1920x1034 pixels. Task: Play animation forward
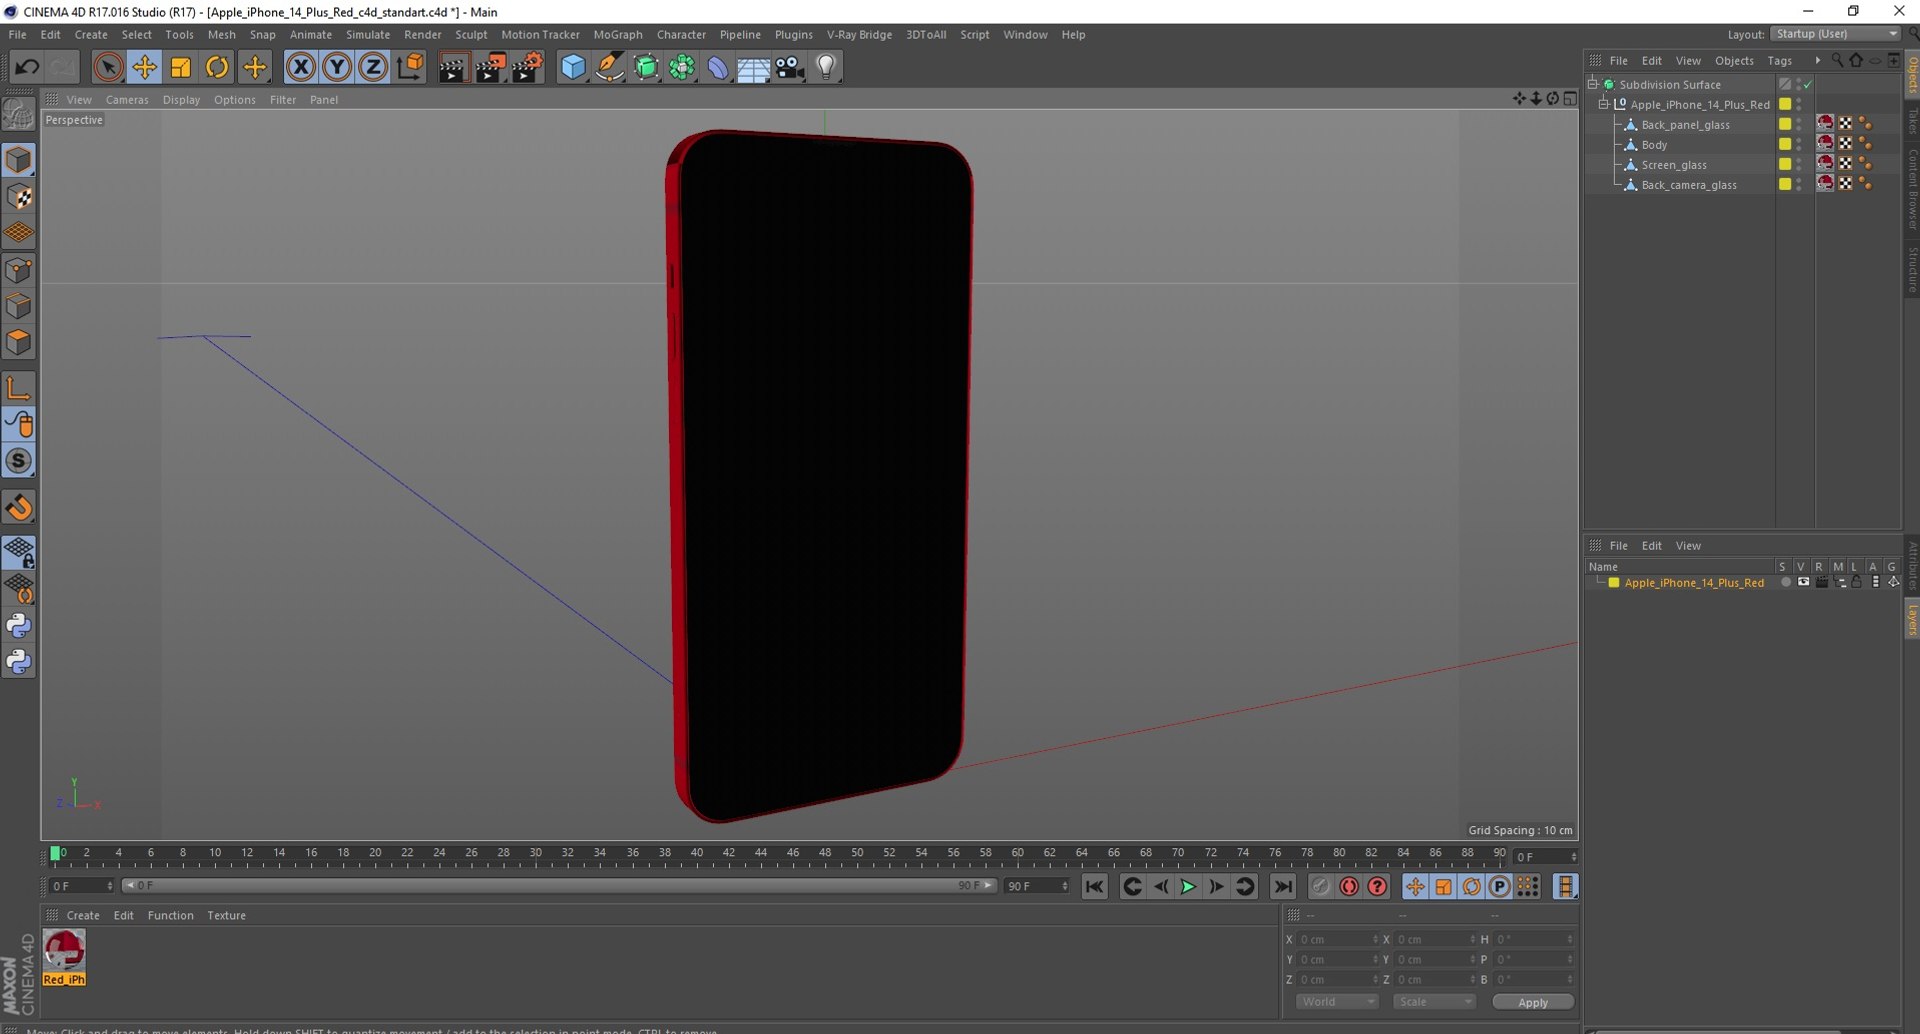click(x=1188, y=886)
